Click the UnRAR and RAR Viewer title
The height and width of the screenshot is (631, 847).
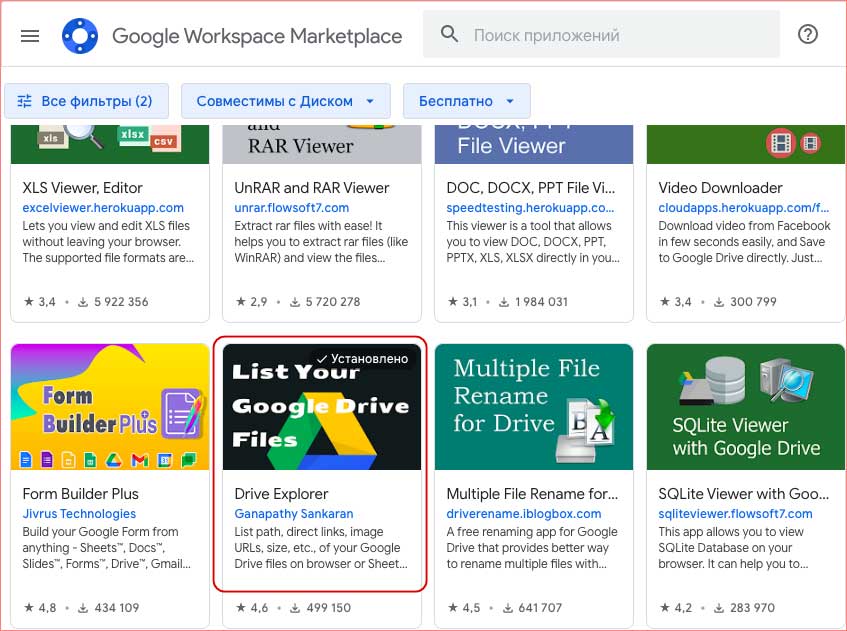312,187
